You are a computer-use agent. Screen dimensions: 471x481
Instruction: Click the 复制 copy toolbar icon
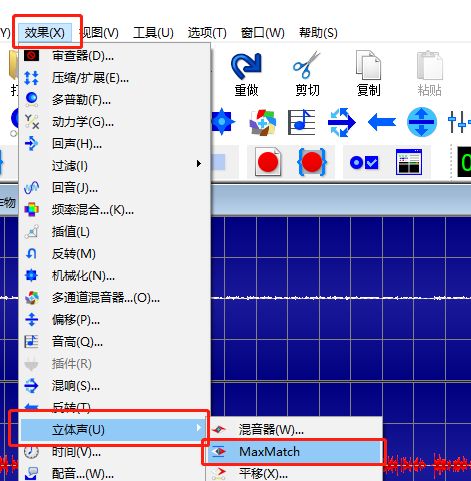pyautogui.click(x=368, y=74)
